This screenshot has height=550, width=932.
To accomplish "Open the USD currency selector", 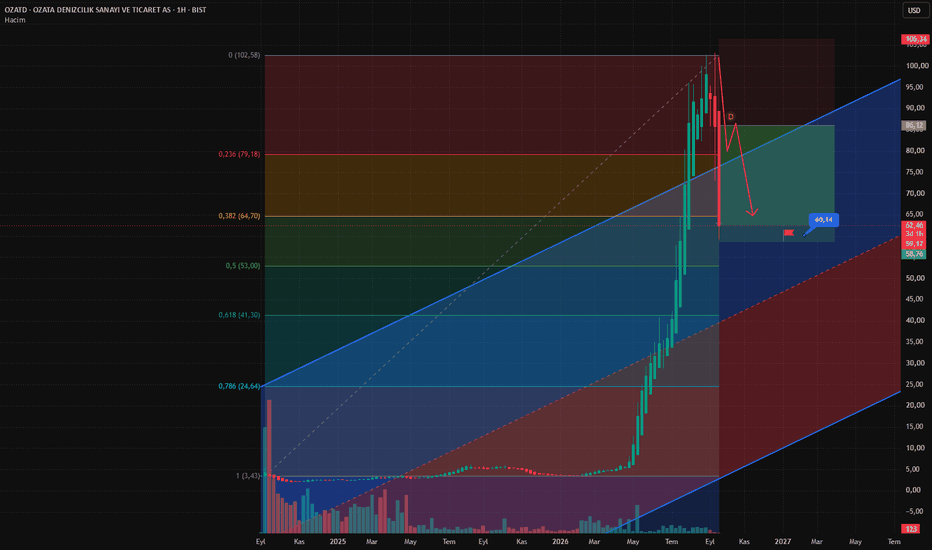I will tap(914, 10).
